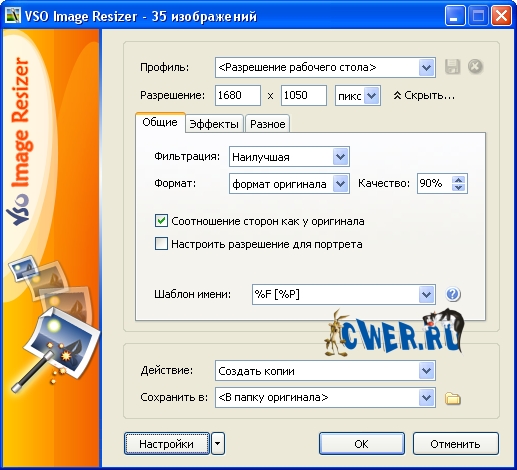Switch to the Разное tab
The width and height of the screenshot is (517, 470).
pyautogui.click(x=267, y=124)
